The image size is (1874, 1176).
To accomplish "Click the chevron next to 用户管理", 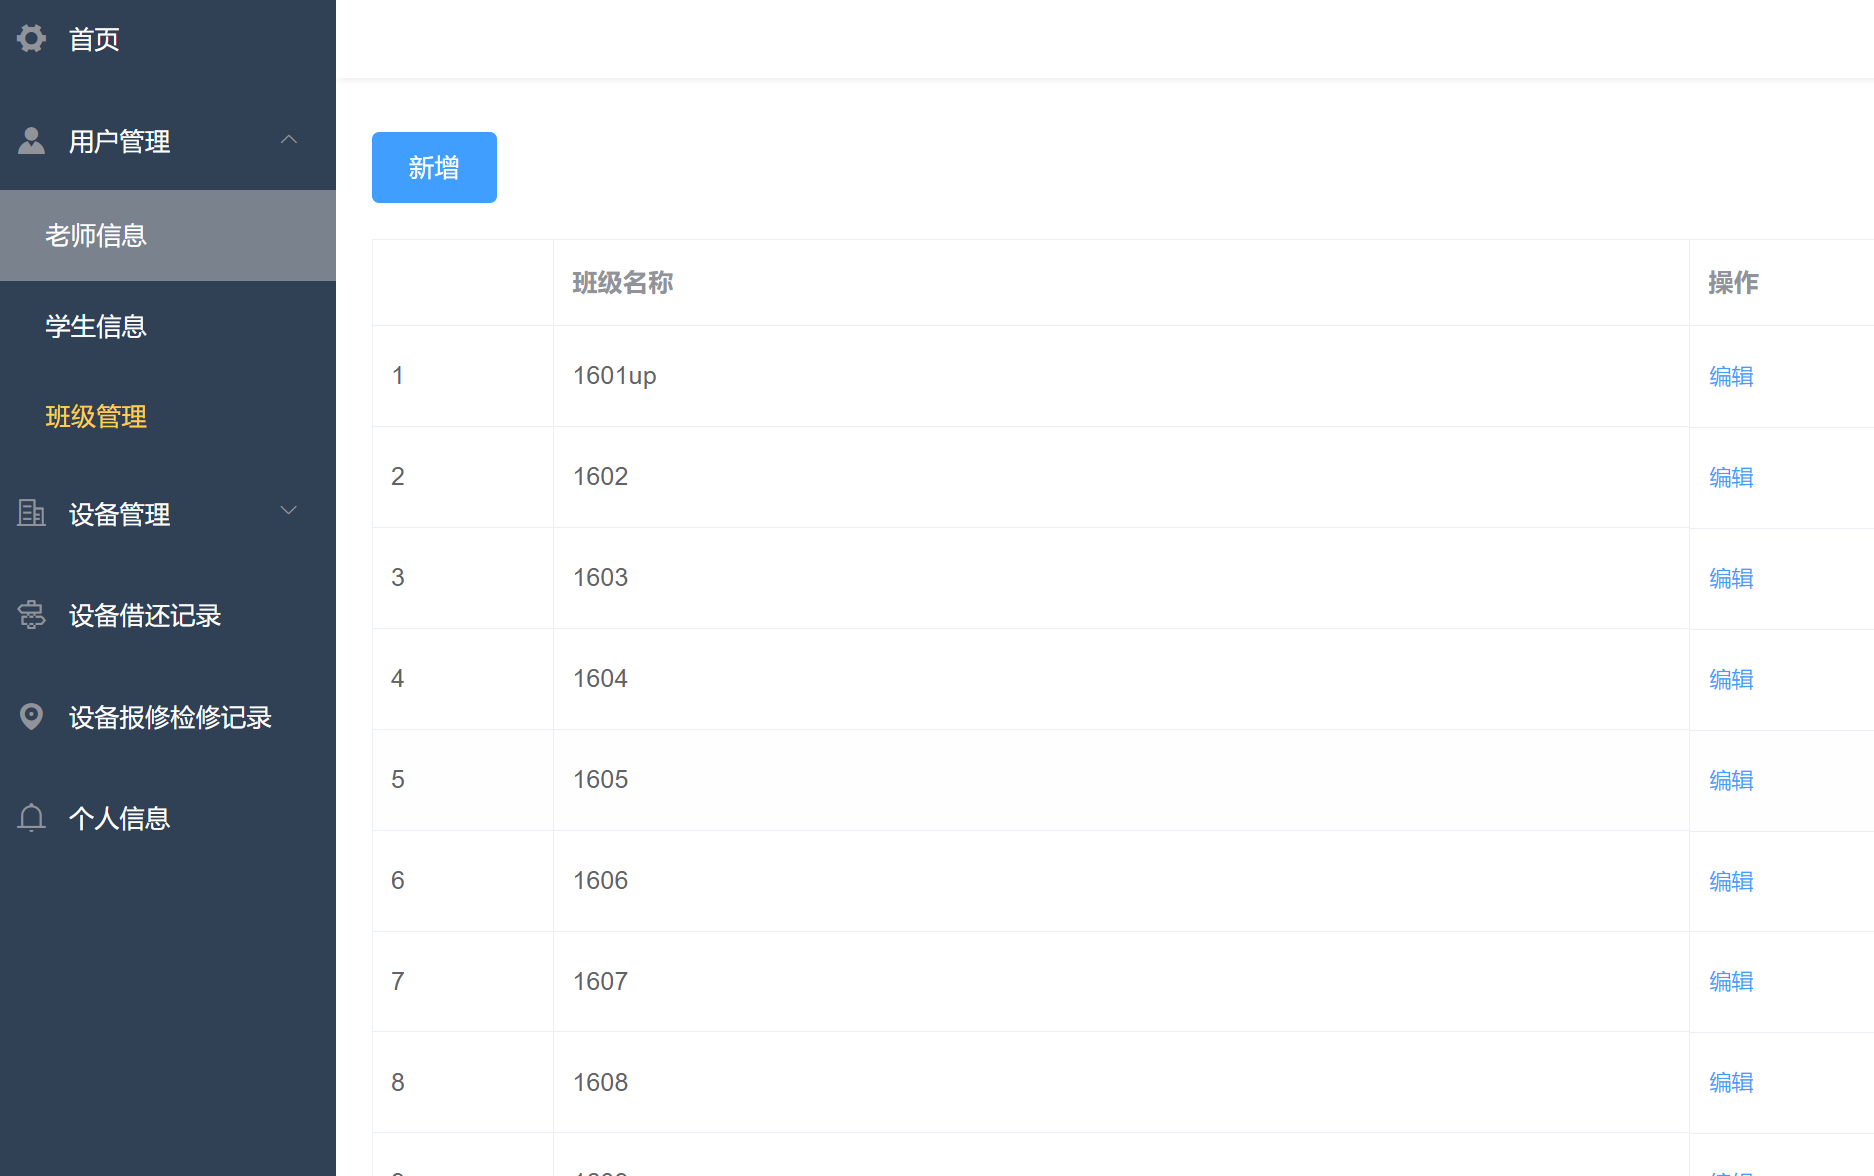I will [289, 139].
